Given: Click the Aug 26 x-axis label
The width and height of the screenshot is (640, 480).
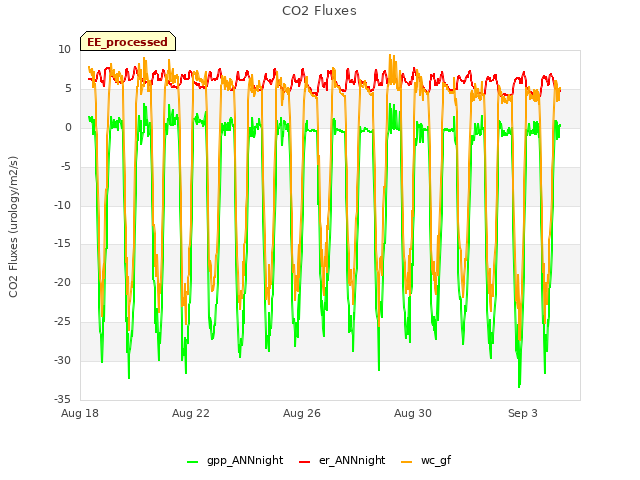Looking at the screenshot, I should click(302, 413).
